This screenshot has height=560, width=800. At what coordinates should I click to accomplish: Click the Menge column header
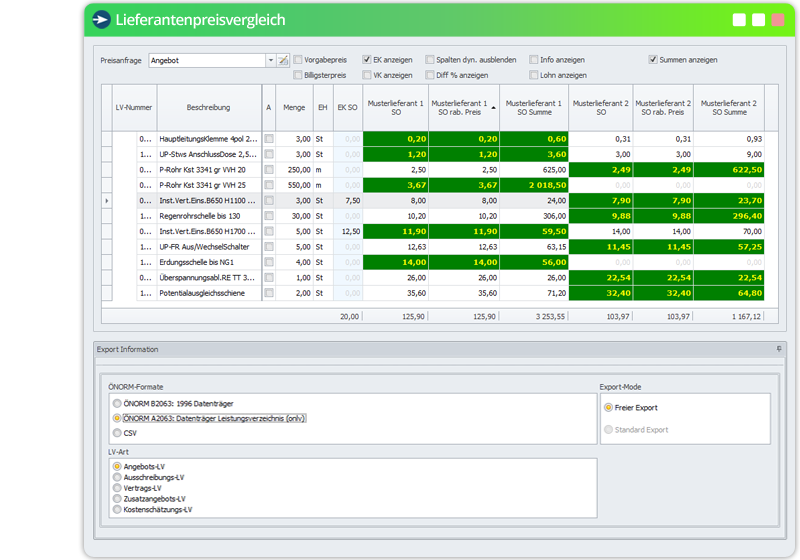click(294, 108)
